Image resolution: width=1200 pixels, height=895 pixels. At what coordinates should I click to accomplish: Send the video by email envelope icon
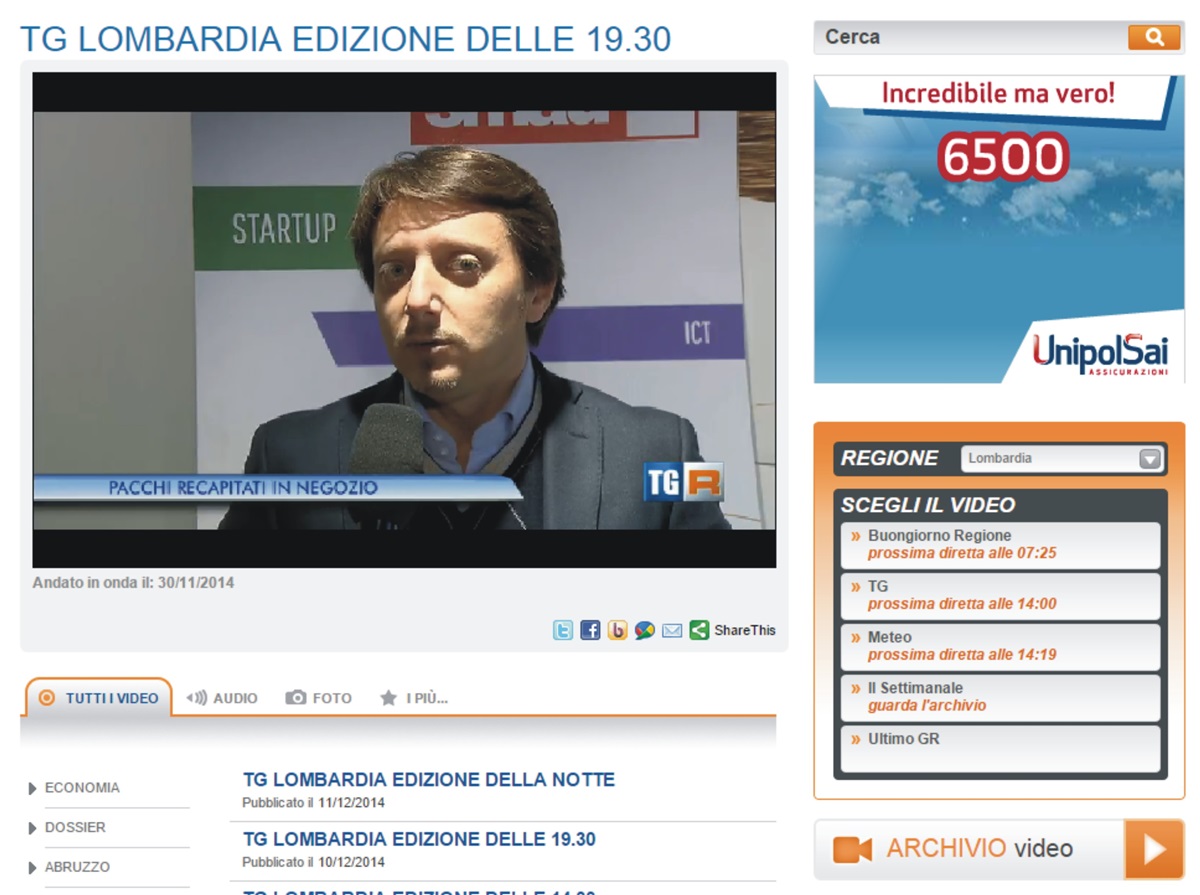coord(672,630)
